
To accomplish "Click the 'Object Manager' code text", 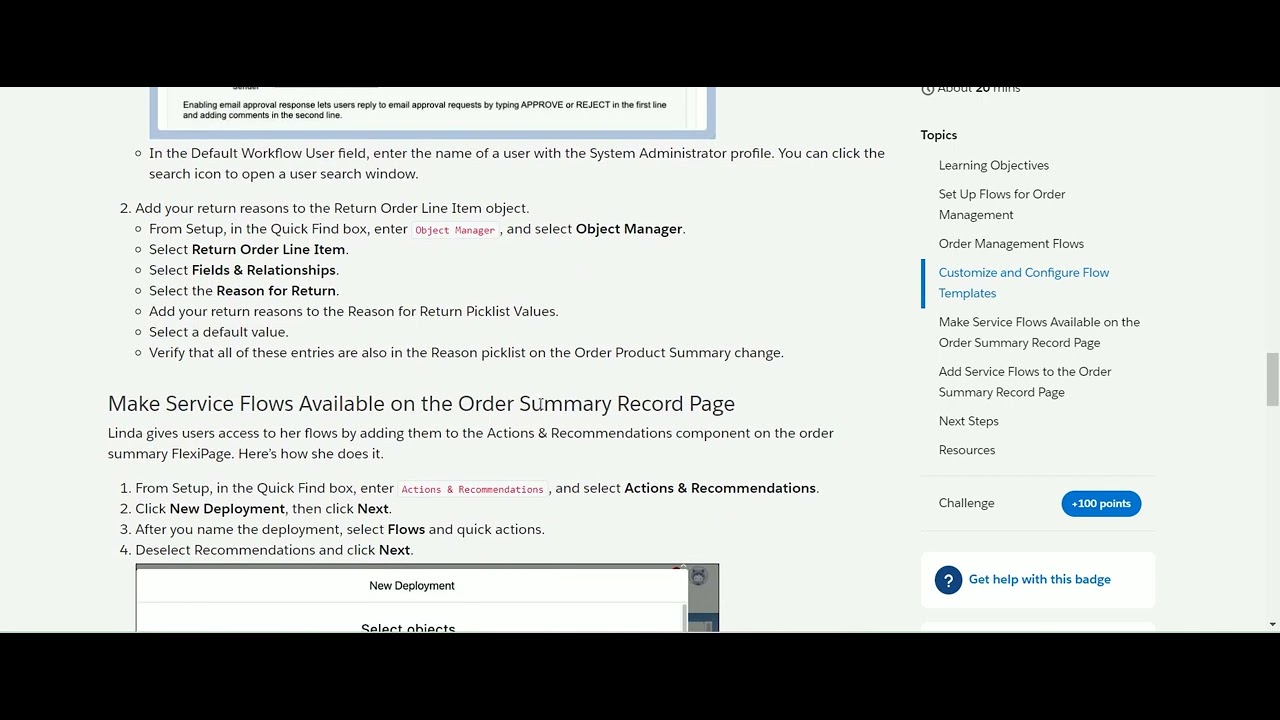I will coord(454,230).
